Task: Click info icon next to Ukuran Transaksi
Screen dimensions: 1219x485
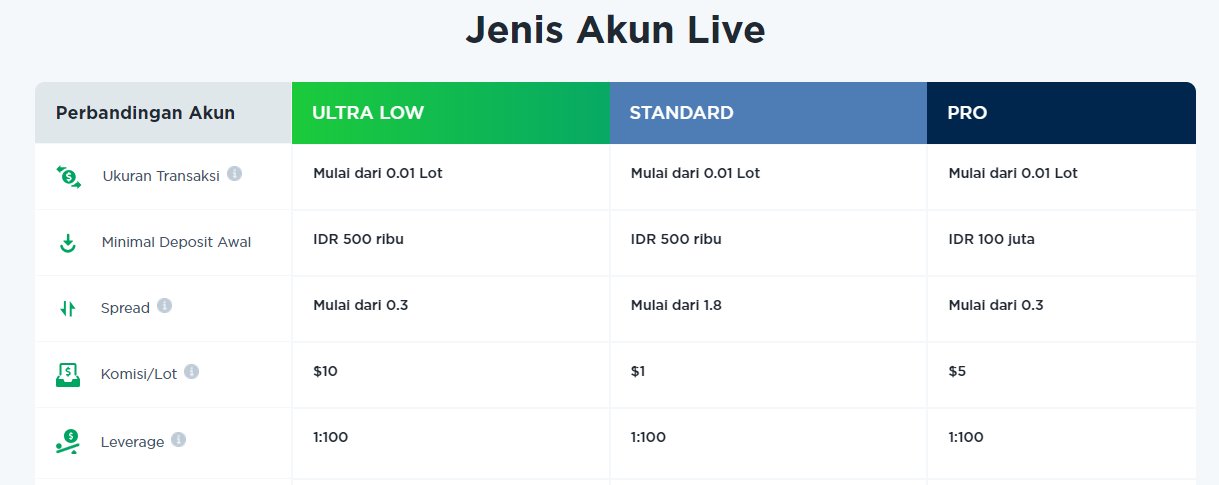Action: pyautogui.click(x=235, y=173)
